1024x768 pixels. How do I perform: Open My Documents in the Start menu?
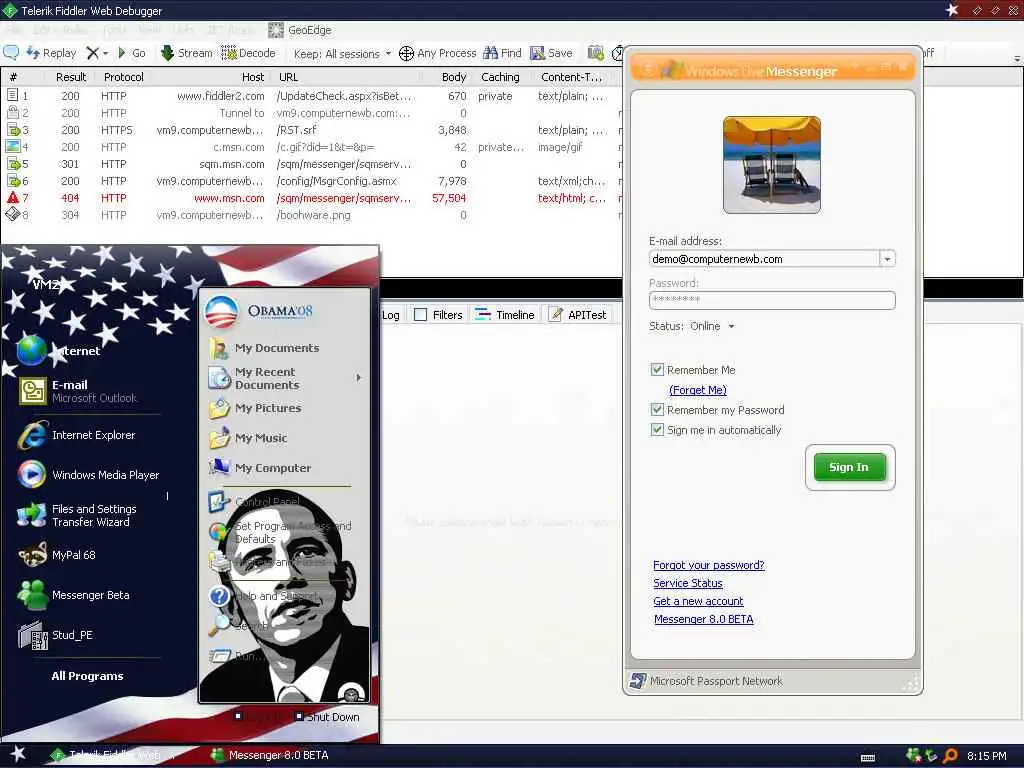(x=264, y=348)
